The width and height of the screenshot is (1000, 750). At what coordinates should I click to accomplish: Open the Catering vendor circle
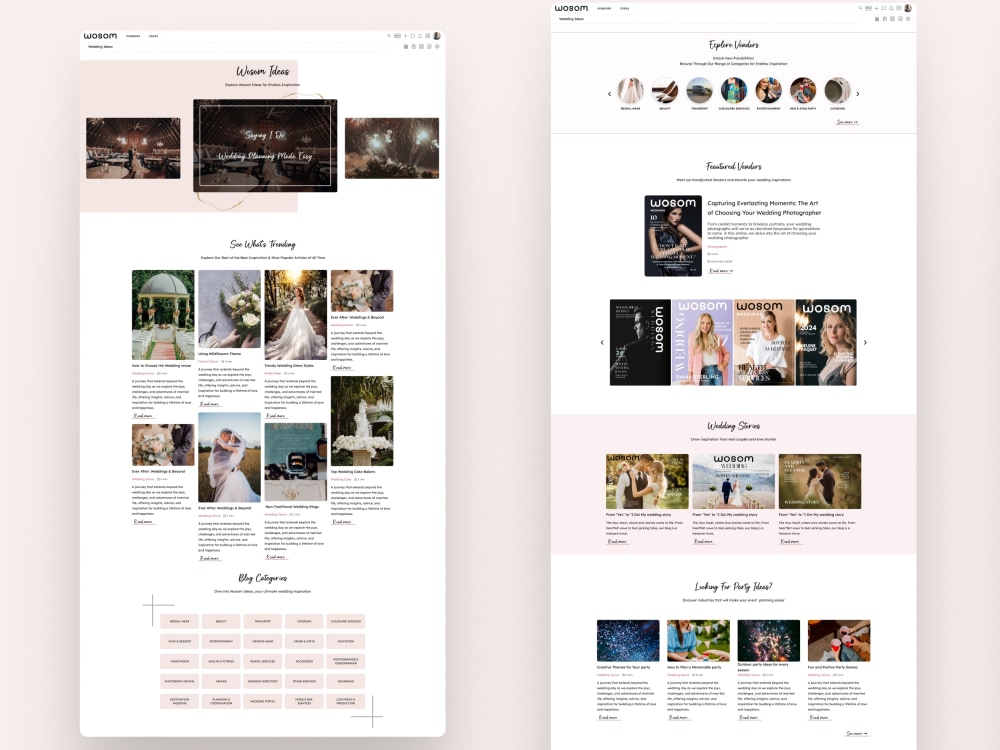coord(837,91)
